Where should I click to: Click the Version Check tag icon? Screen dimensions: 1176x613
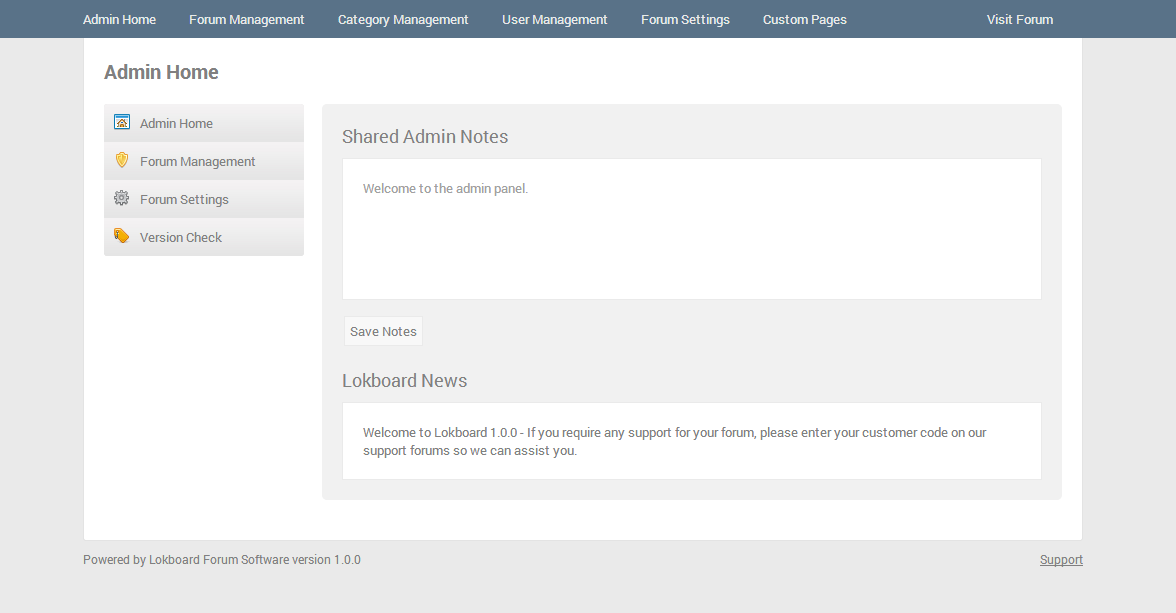coord(122,236)
